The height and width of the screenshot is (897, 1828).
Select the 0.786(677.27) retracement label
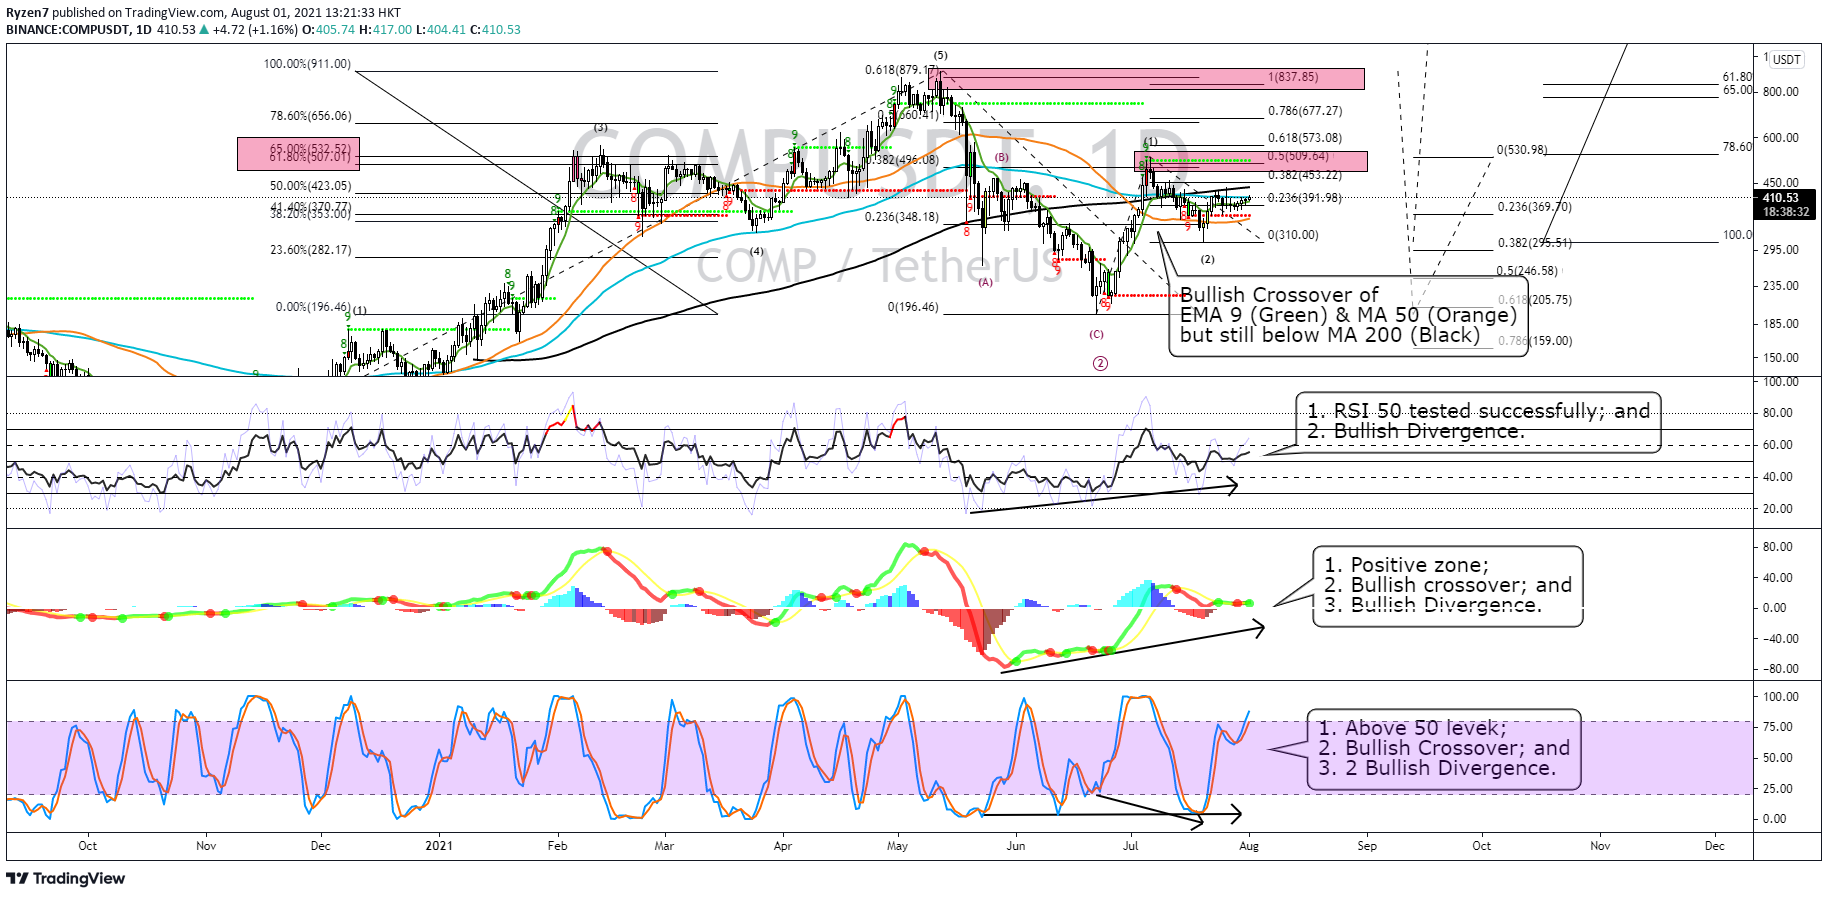[x=1305, y=111]
